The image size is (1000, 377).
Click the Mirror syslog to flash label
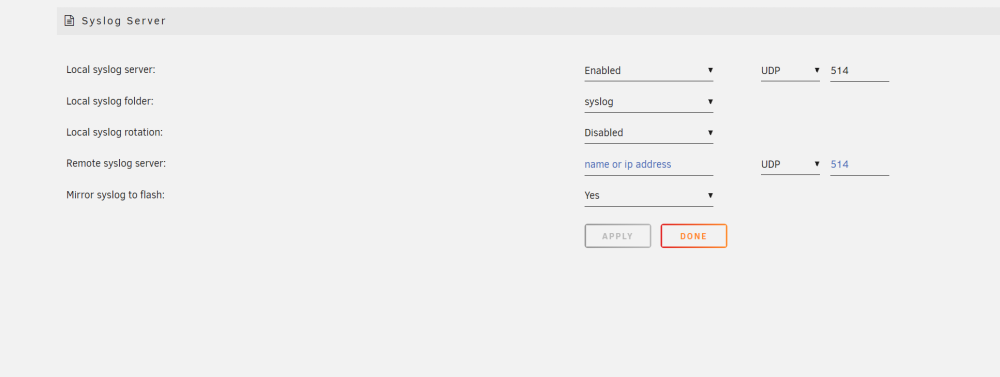click(x=115, y=195)
